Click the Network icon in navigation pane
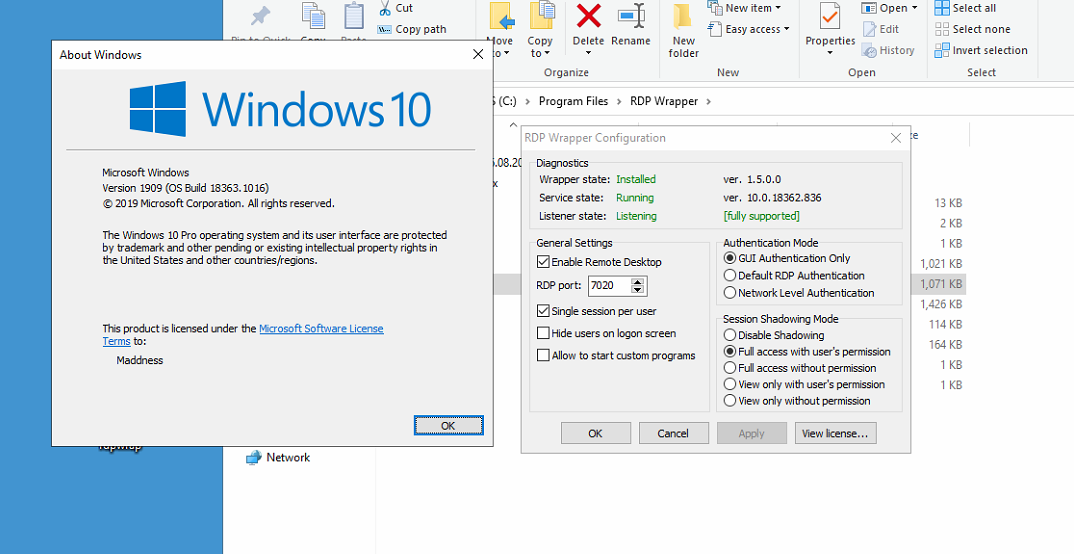The width and height of the screenshot is (1074, 554). 253,457
